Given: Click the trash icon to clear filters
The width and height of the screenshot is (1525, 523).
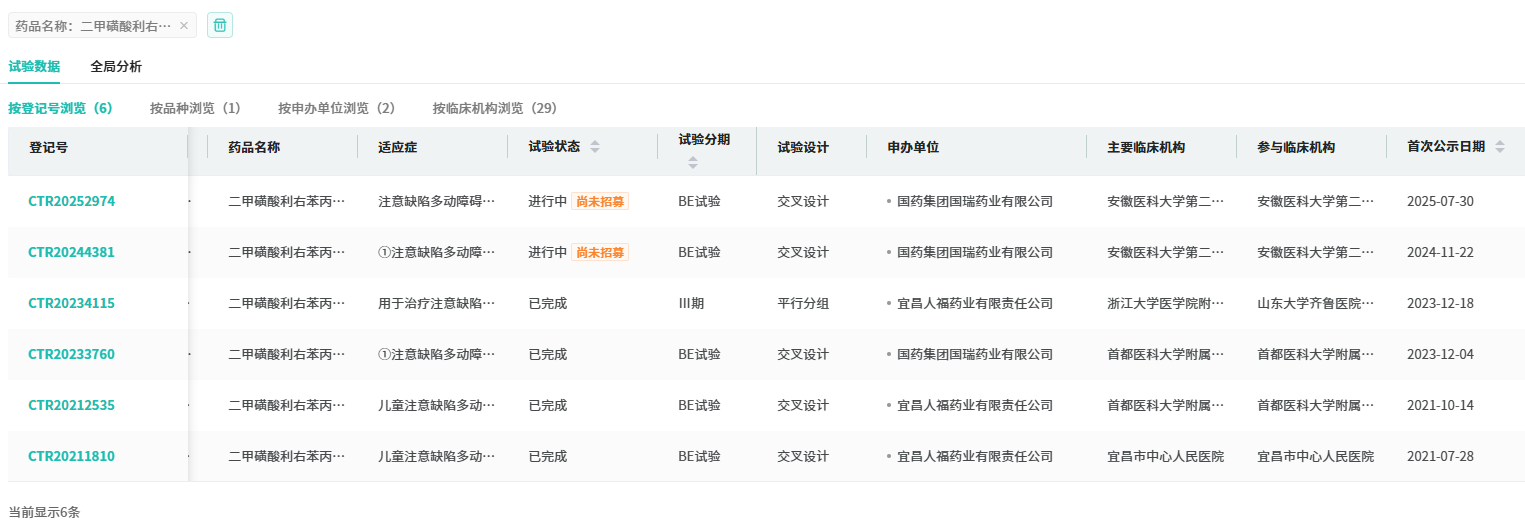Looking at the screenshot, I should pos(220,25).
